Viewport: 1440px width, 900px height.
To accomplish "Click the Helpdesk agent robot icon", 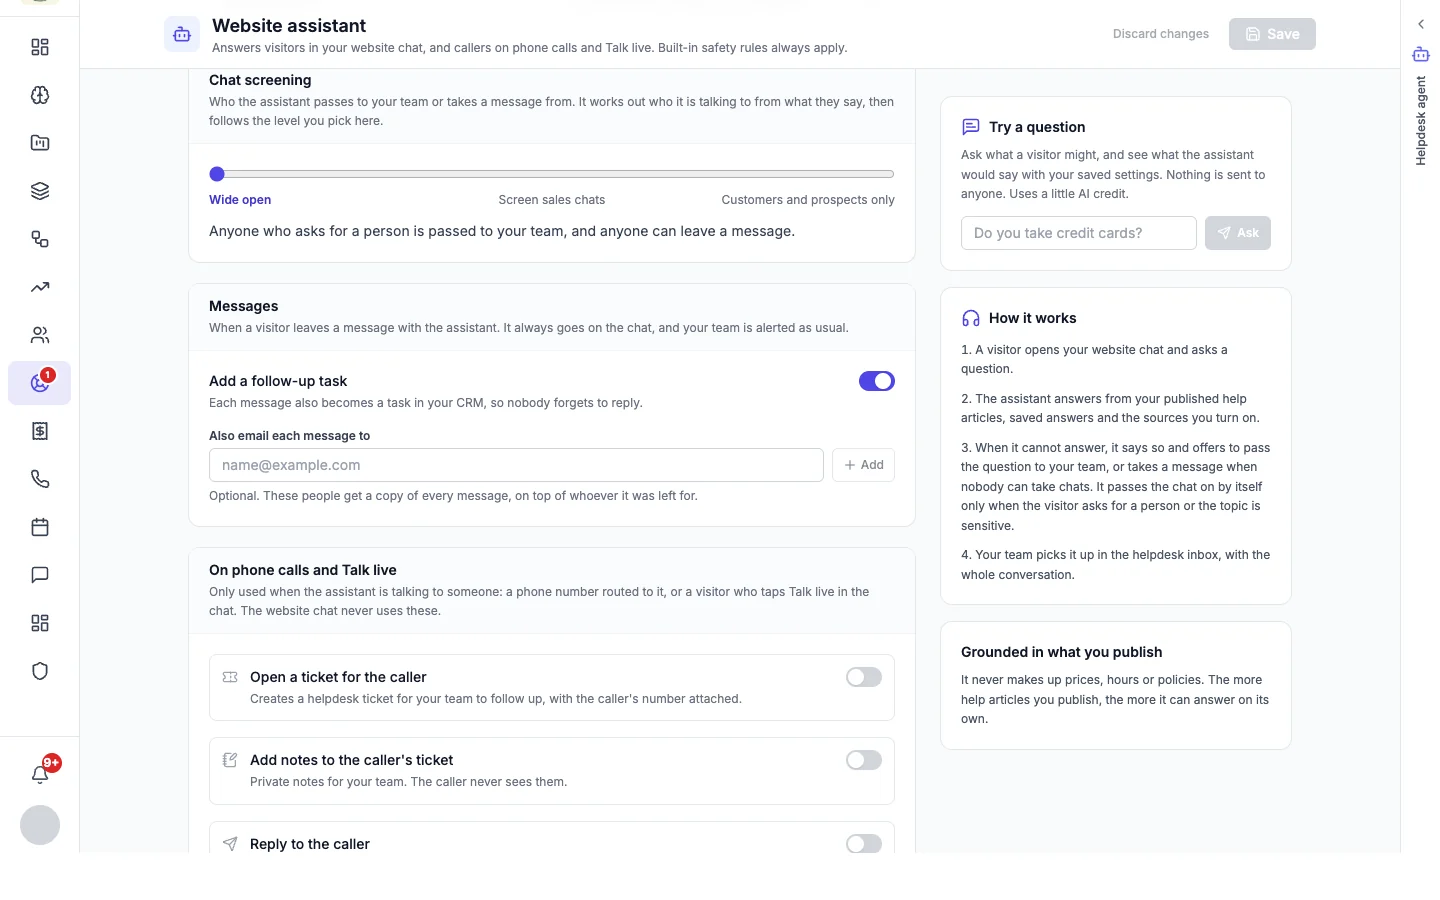I will [x=1421, y=54].
